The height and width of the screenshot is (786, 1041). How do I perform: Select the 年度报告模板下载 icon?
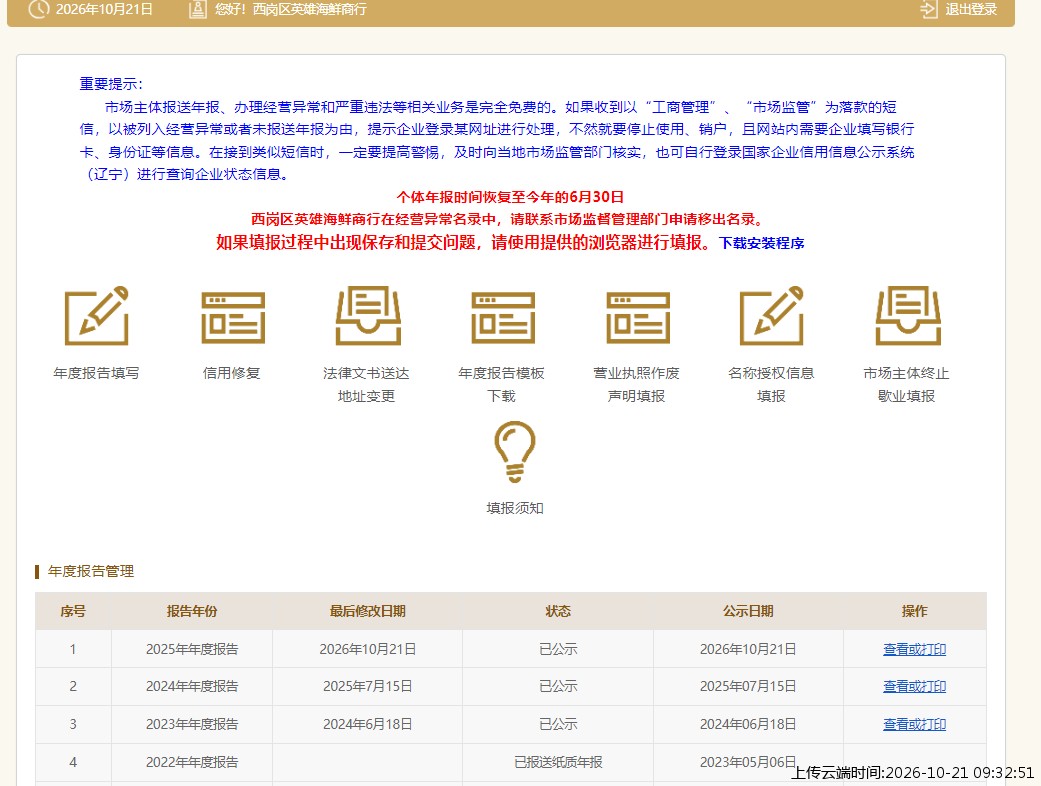[503, 317]
